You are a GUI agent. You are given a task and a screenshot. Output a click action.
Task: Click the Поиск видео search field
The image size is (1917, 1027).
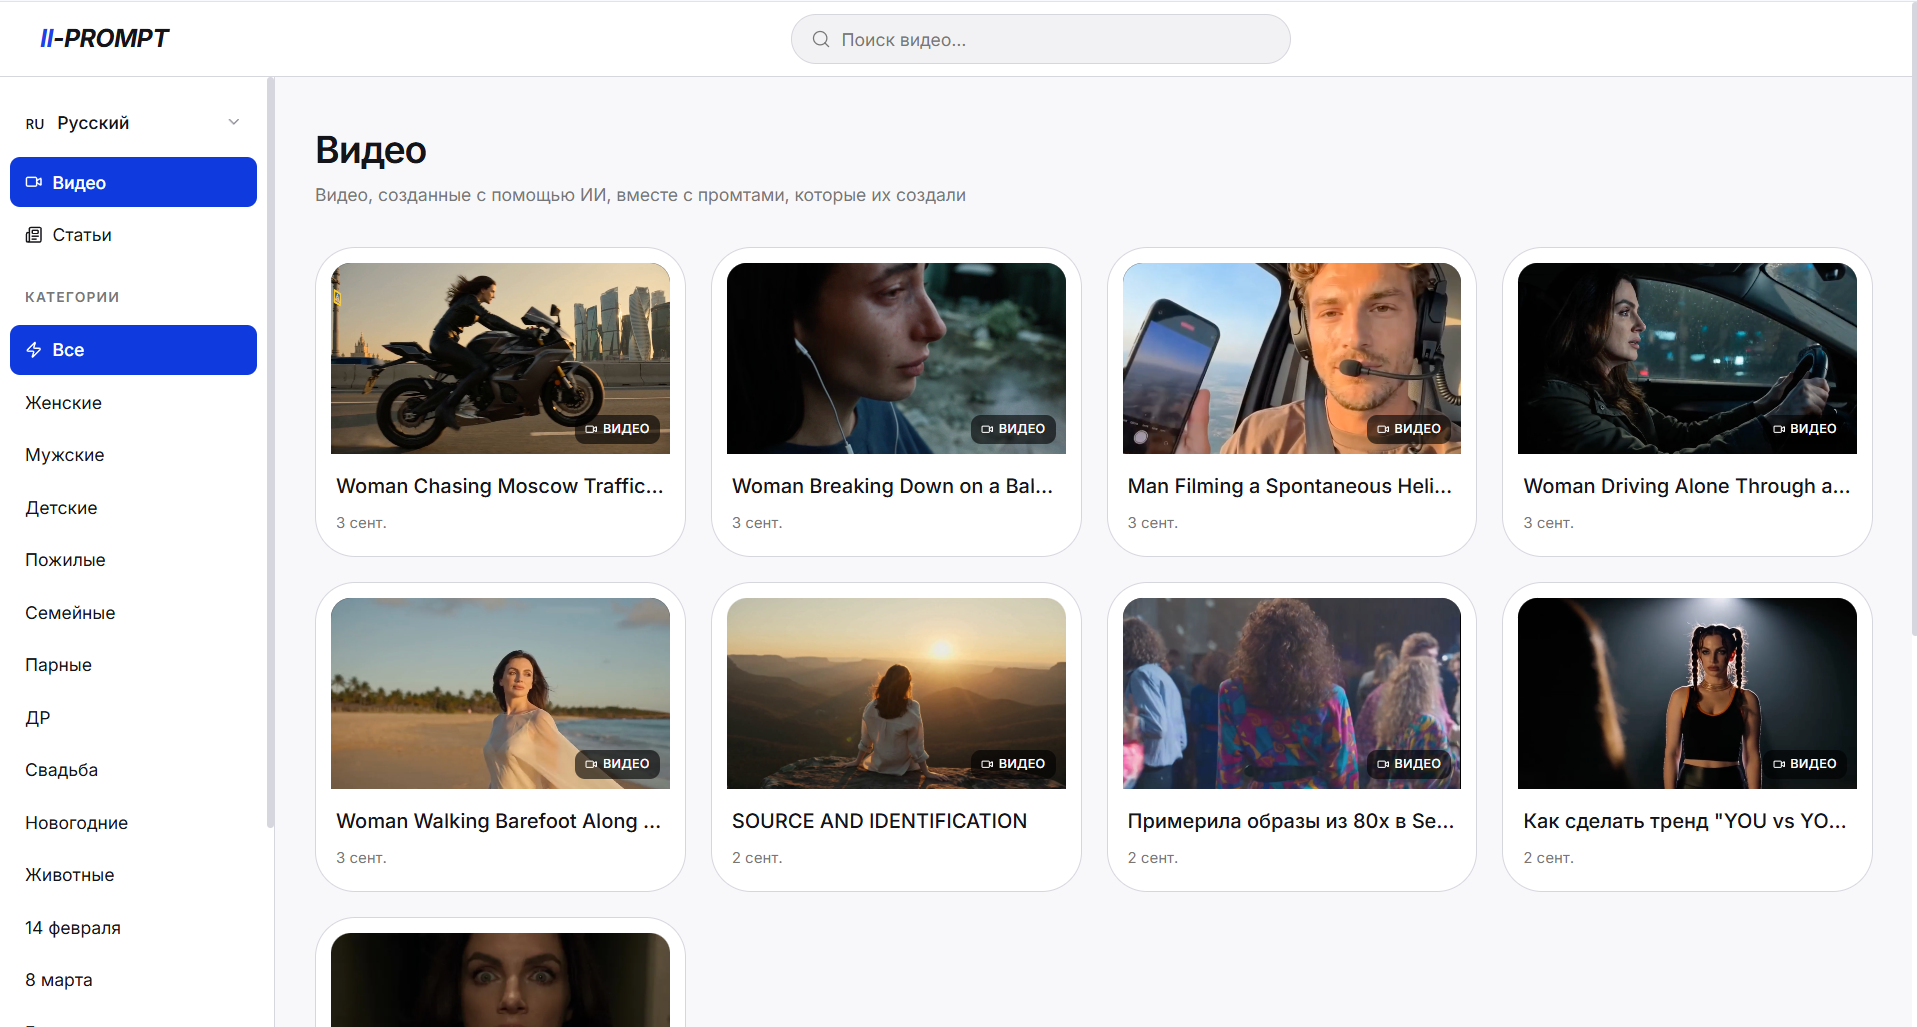coord(1040,39)
